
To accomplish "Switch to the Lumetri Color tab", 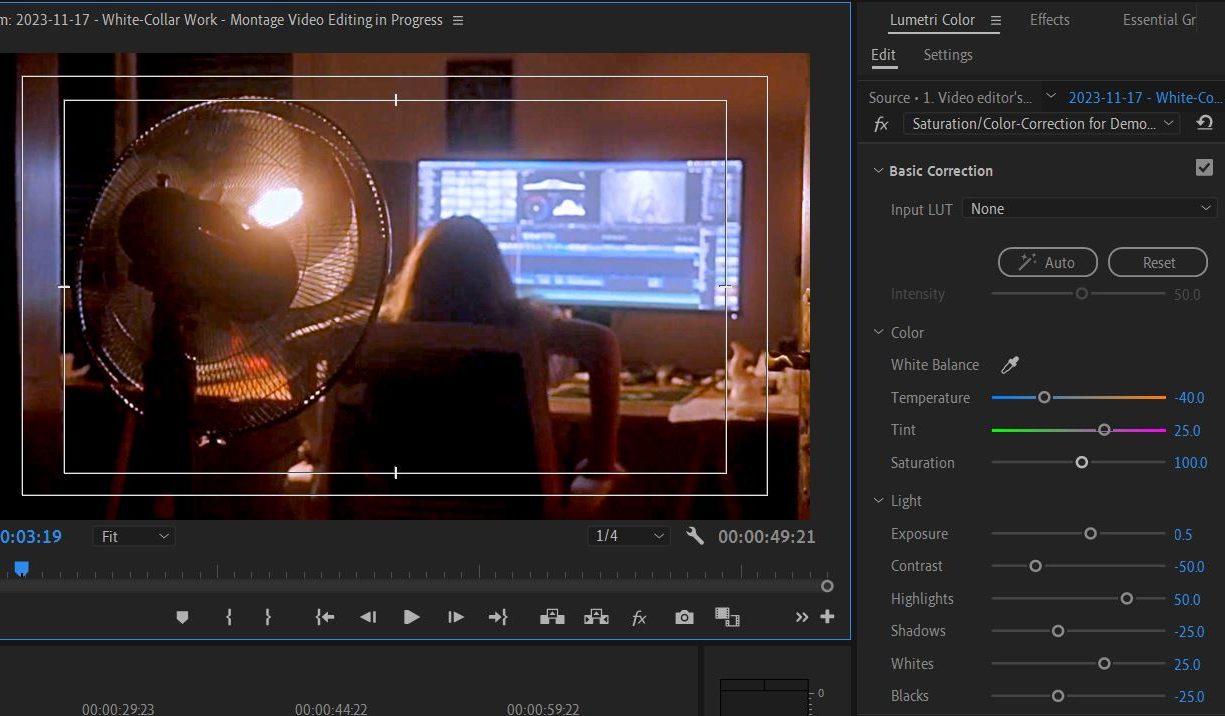I will pos(932,20).
